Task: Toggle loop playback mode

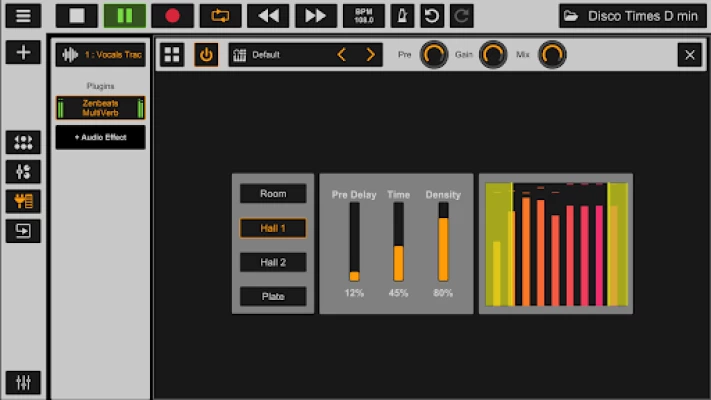Action: pos(220,15)
